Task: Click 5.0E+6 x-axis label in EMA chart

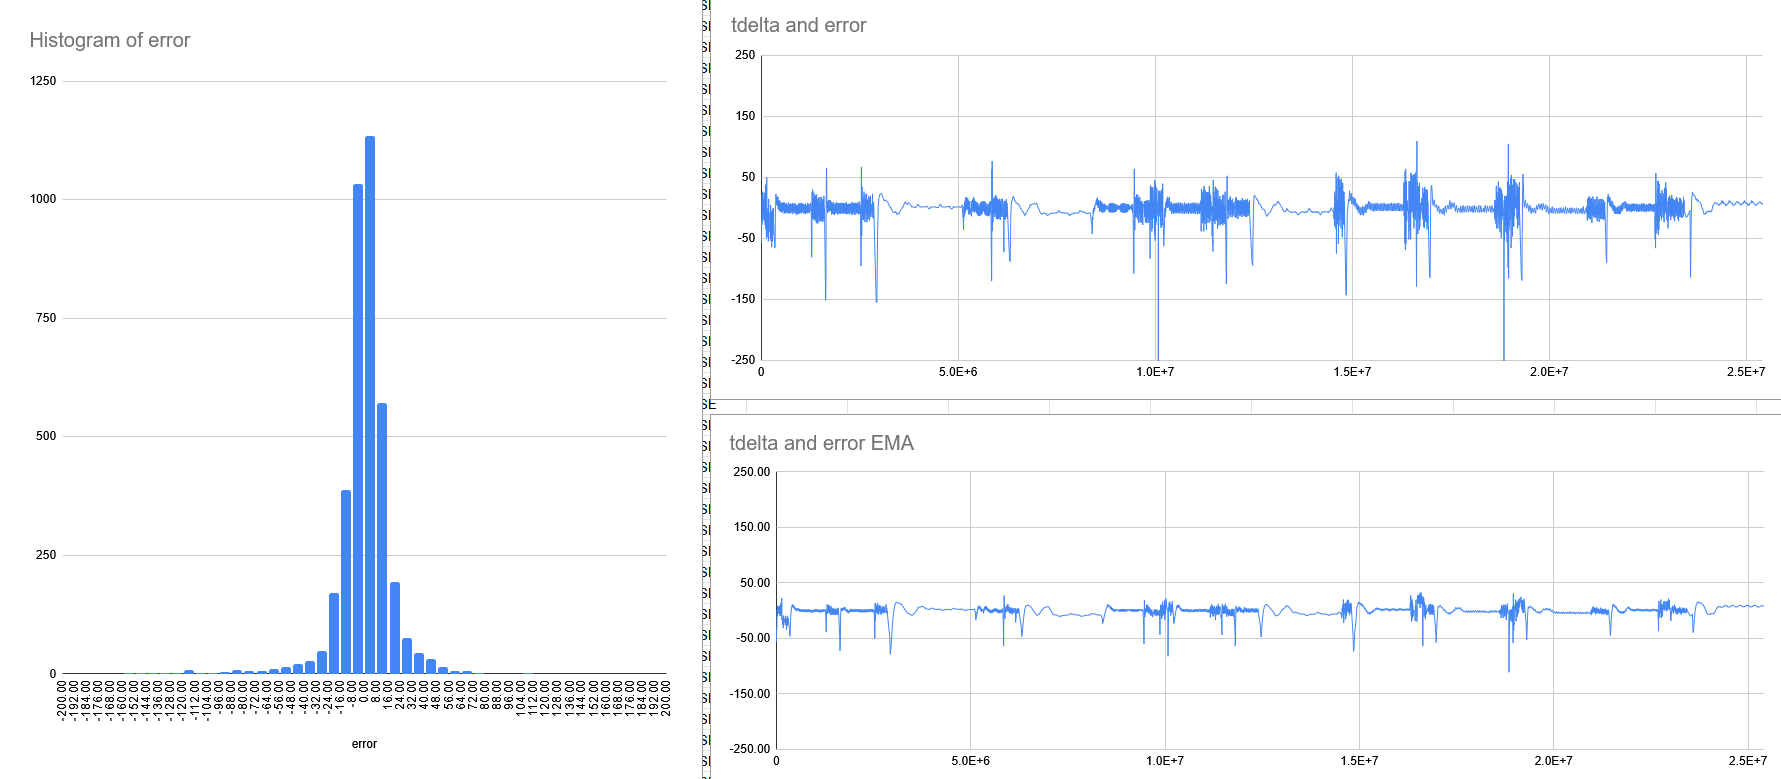Action: 970,761
